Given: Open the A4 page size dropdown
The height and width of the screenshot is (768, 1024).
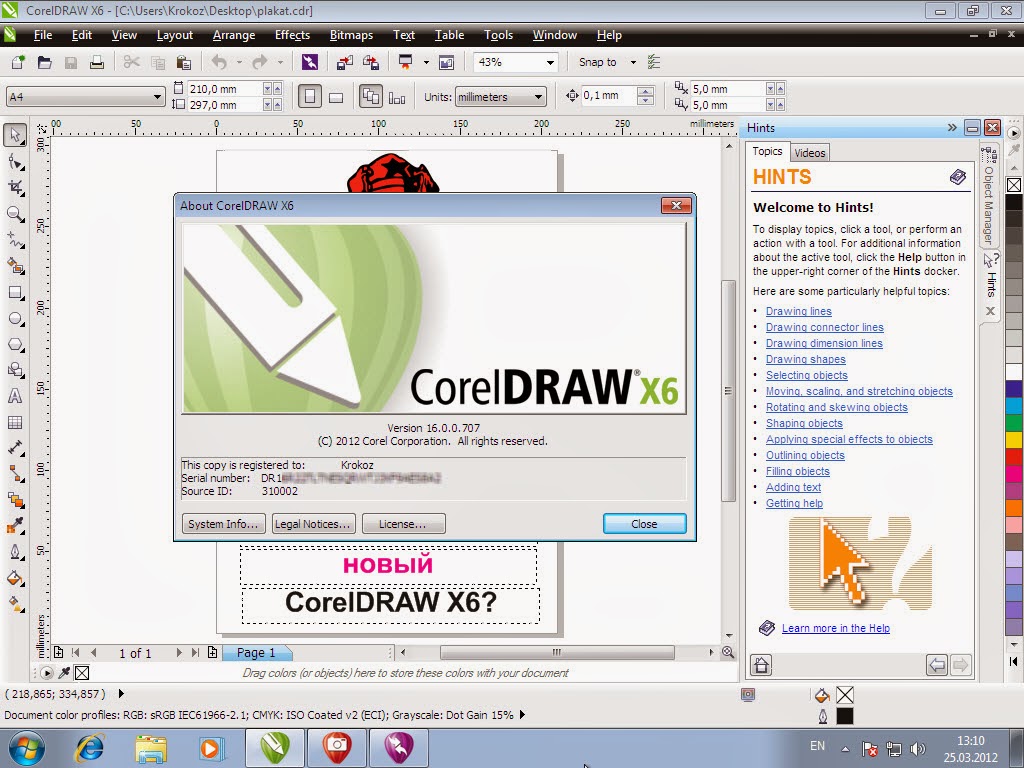Looking at the screenshot, I should pos(157,97).
